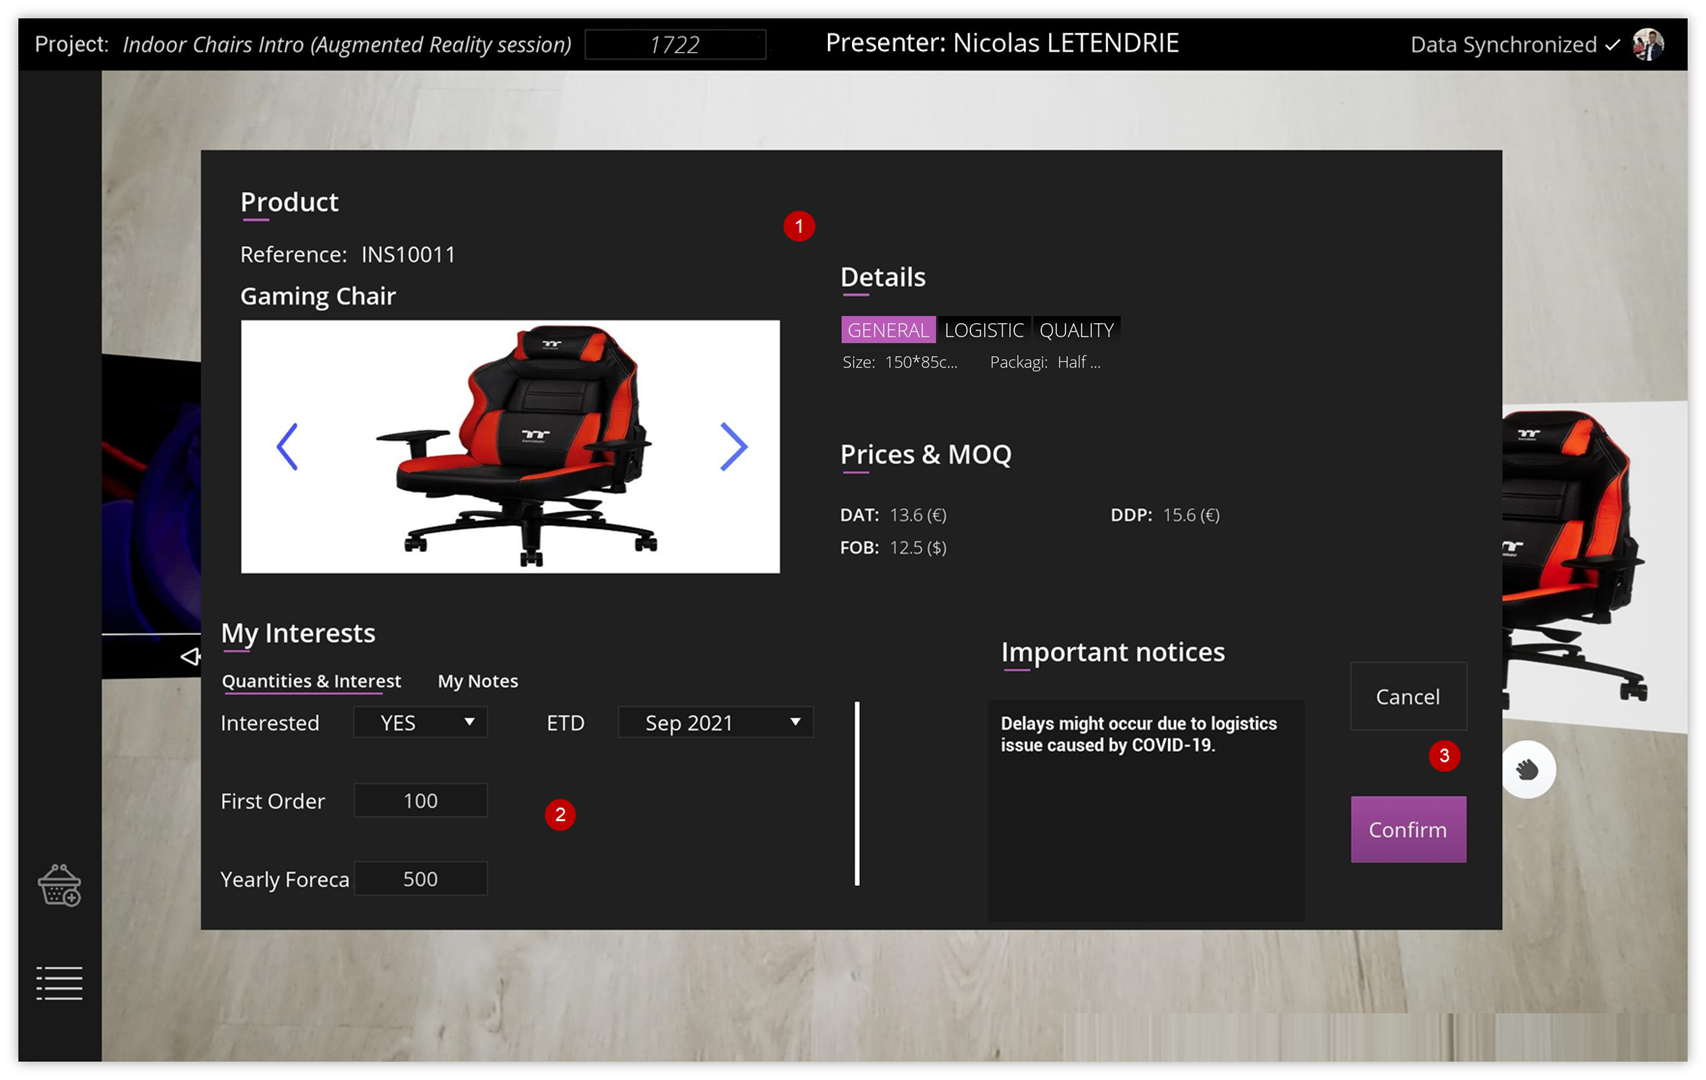This screenshot has height=1080, width=1706.
Task: Click the presenter avatar in top bar
Action: pyautogui.click(x=1648, y=44)
